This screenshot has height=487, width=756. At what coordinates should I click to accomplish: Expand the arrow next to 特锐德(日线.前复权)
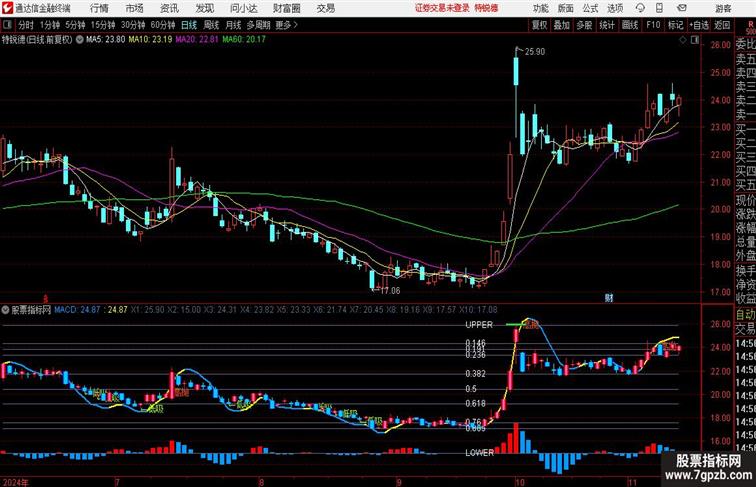click(79, 40)
